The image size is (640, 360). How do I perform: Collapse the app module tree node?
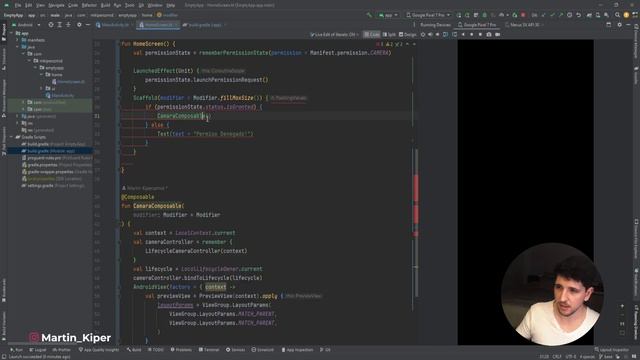click(x=12, y=33)
